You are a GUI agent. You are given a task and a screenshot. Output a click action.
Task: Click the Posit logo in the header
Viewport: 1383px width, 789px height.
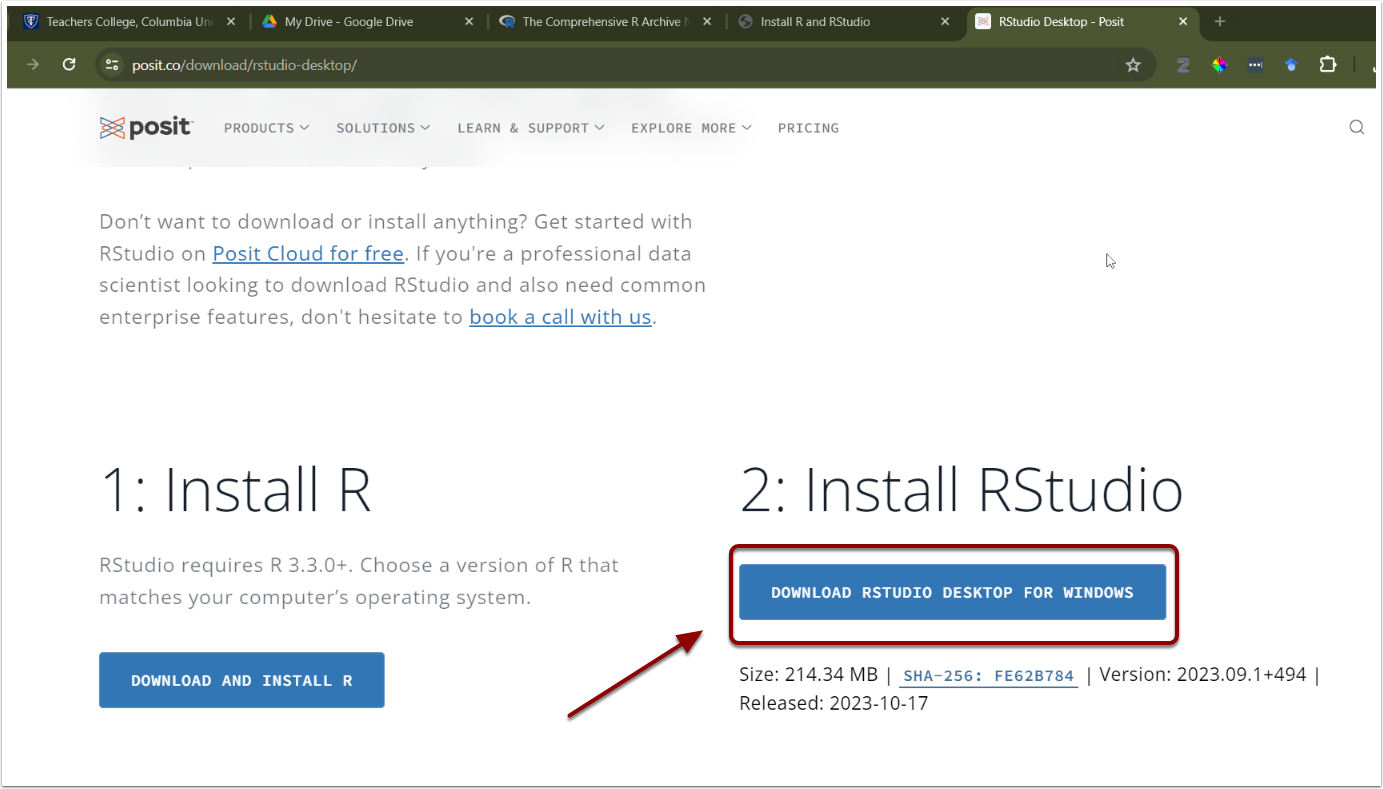point(146,127)
